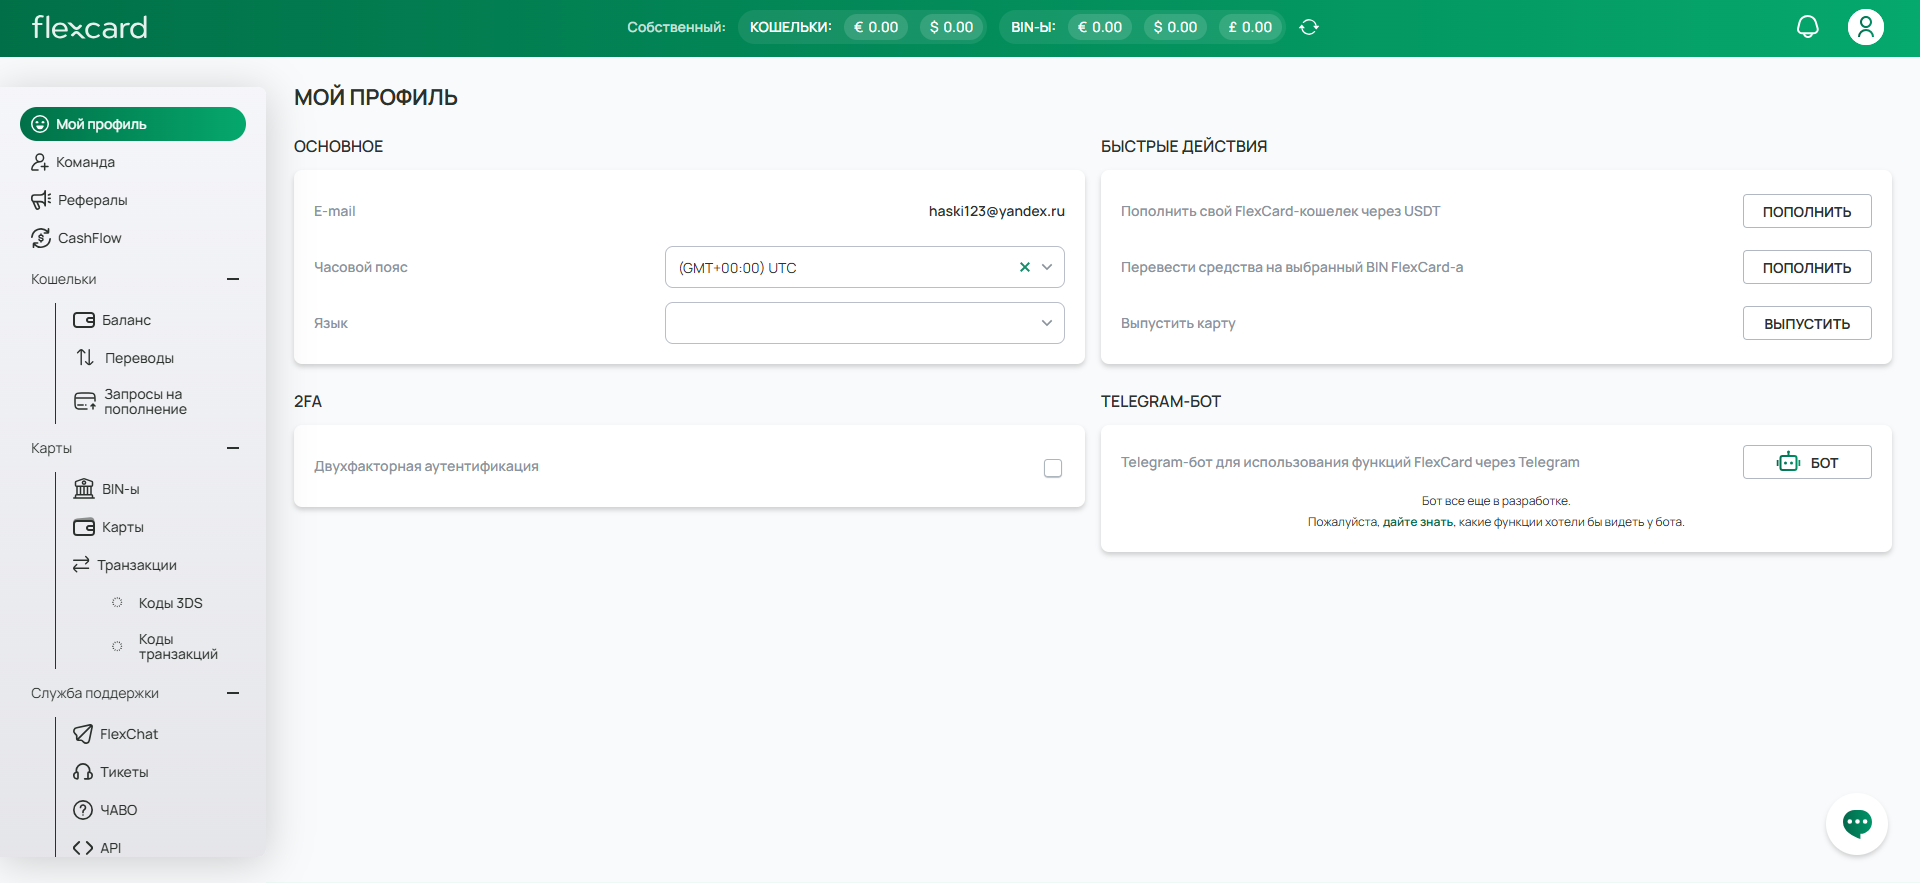Select Мой профиль in the sidebar

pyautogui.click(x=133, y=124)
